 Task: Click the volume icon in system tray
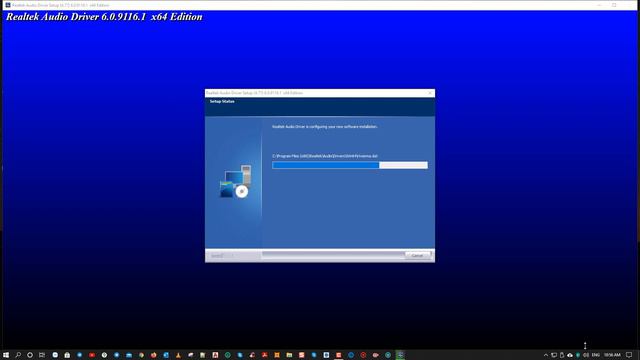point(586,355)
